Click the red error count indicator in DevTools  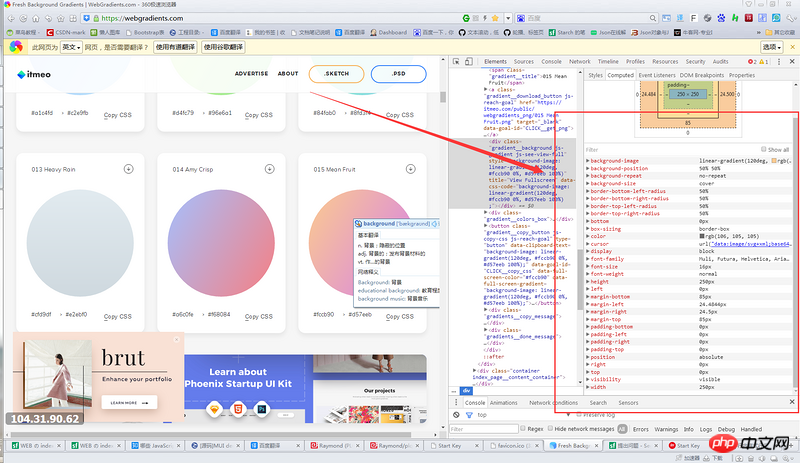pyautogui.click(x=752, y=61)
